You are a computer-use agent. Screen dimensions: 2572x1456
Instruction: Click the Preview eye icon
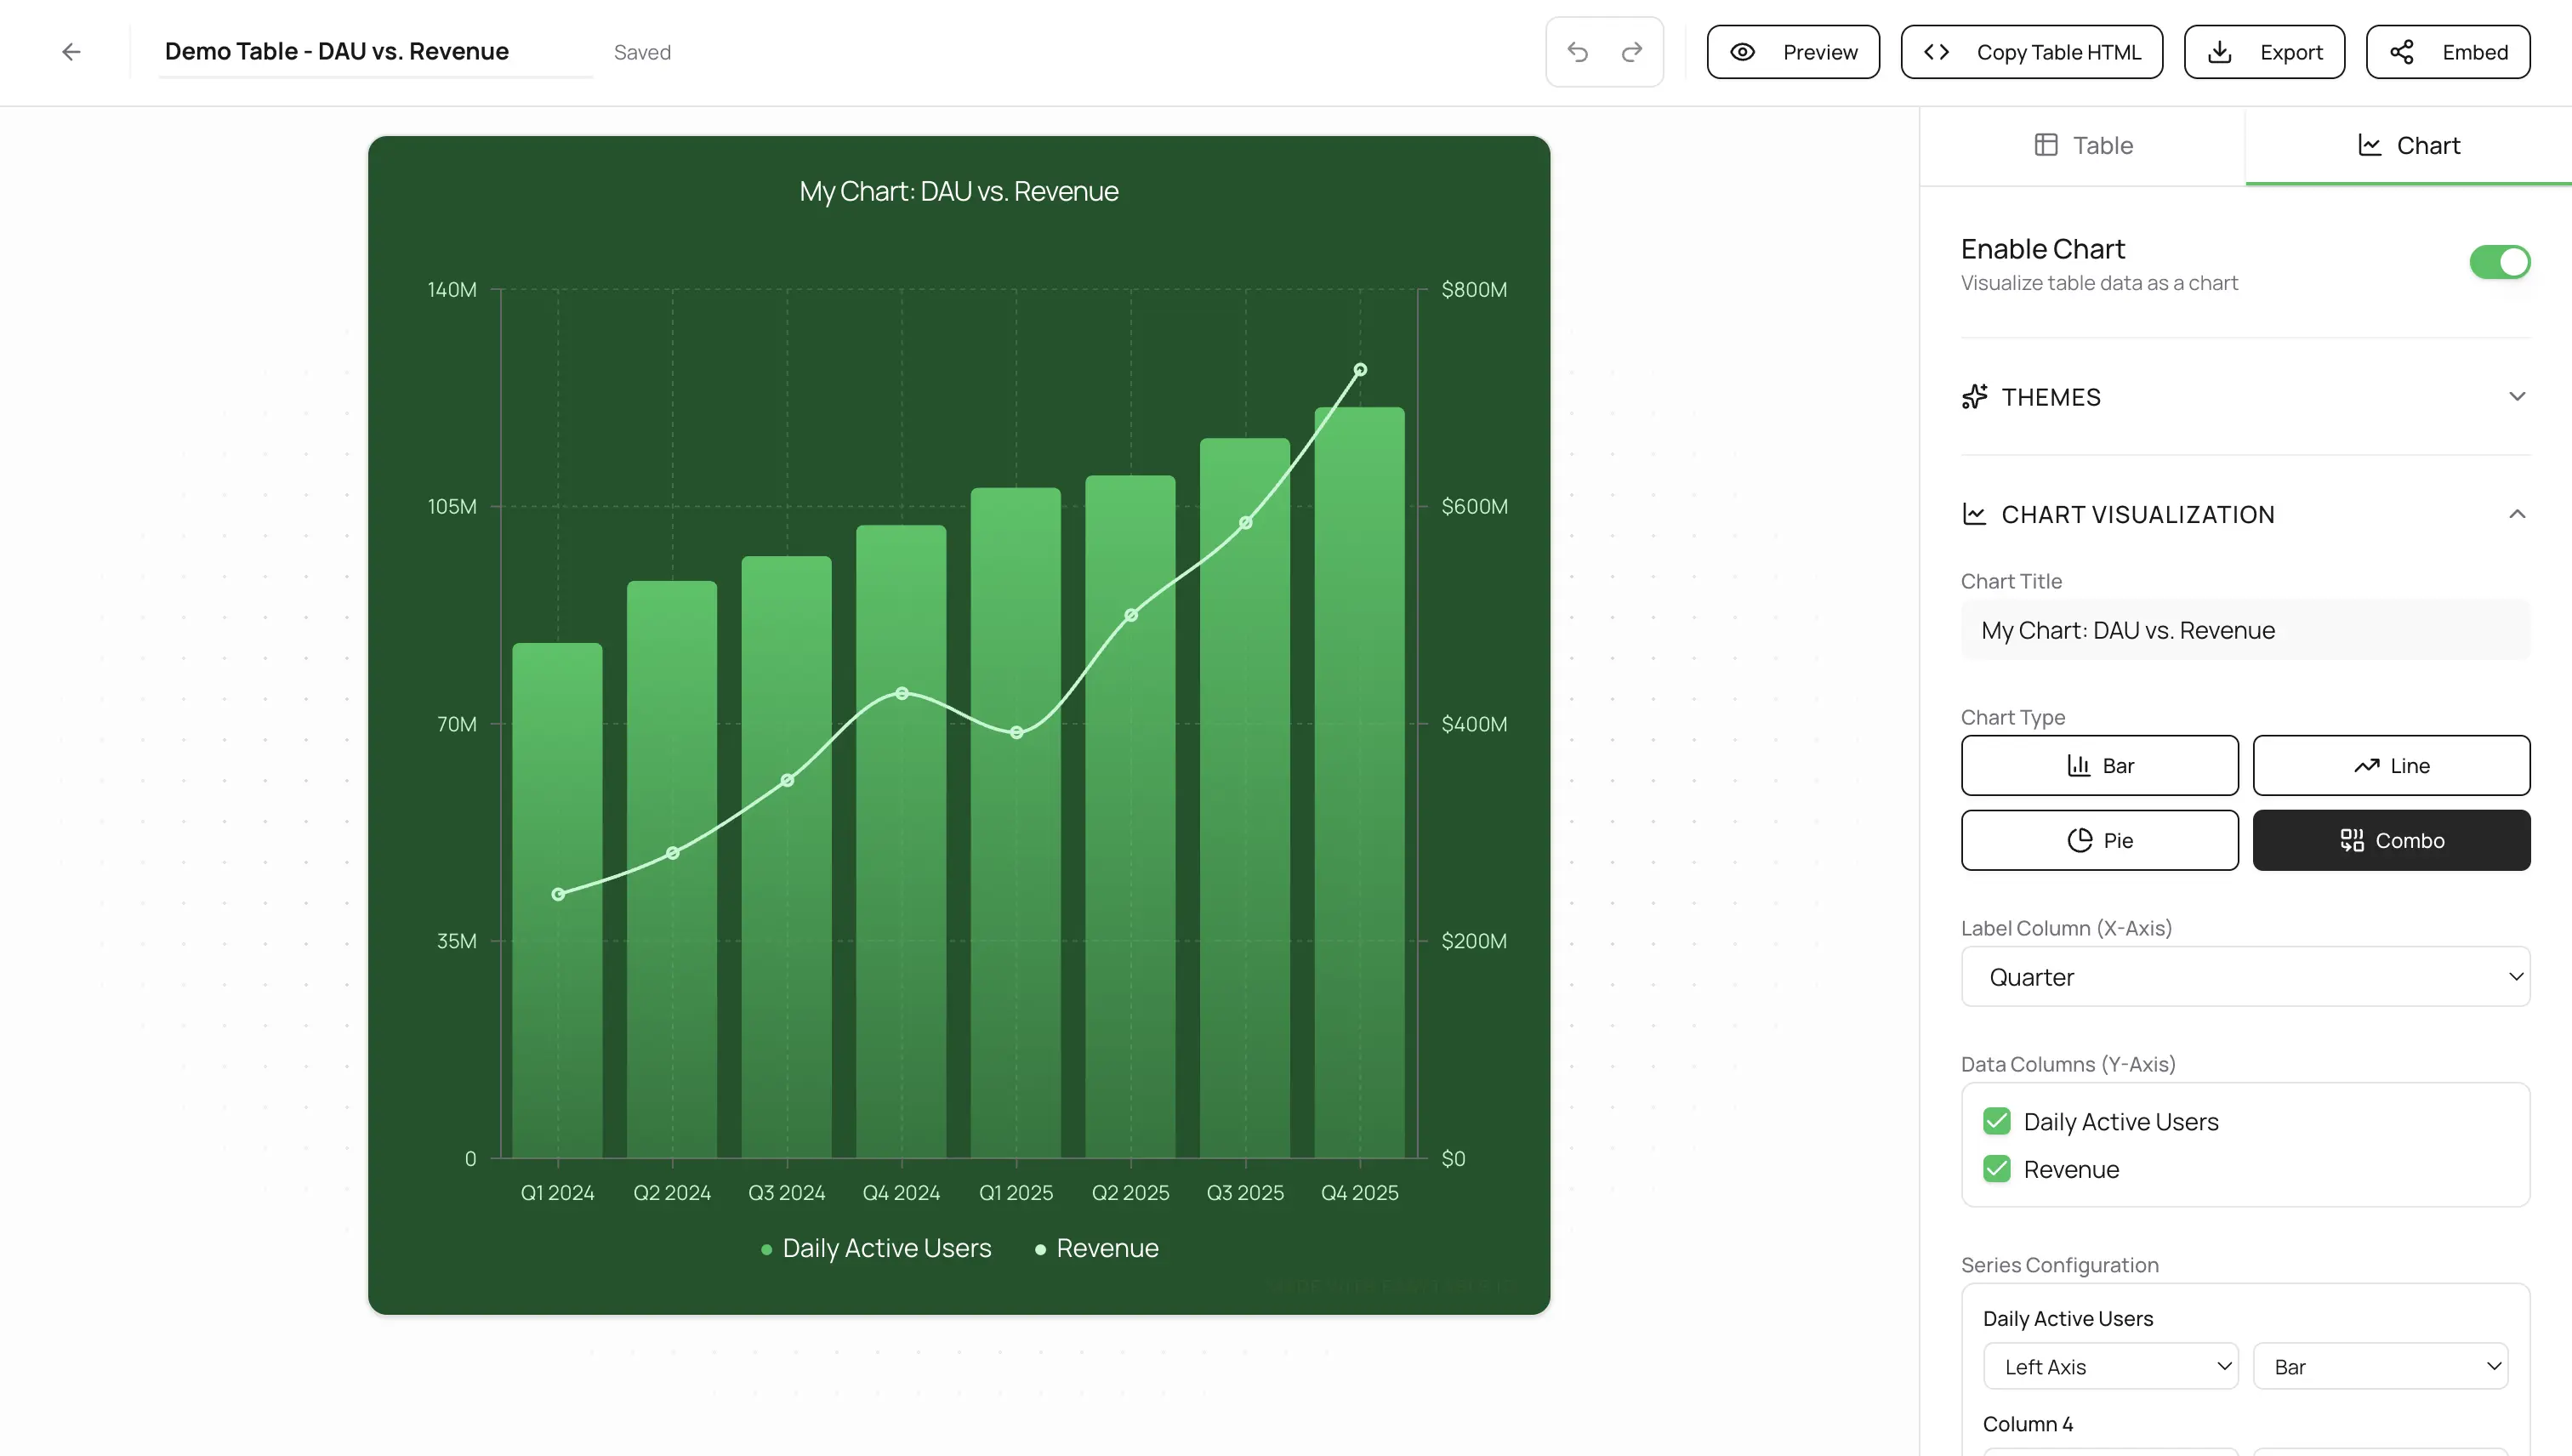[x=1742, y=52]
